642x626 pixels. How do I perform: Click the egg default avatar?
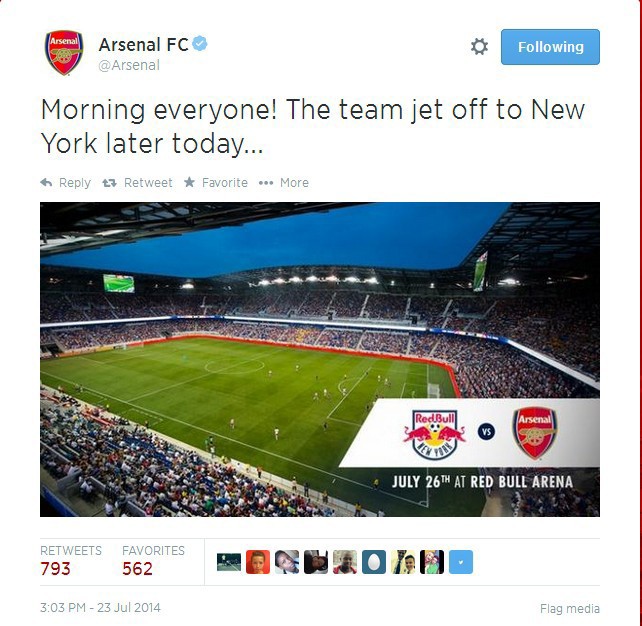click(374, 562)
